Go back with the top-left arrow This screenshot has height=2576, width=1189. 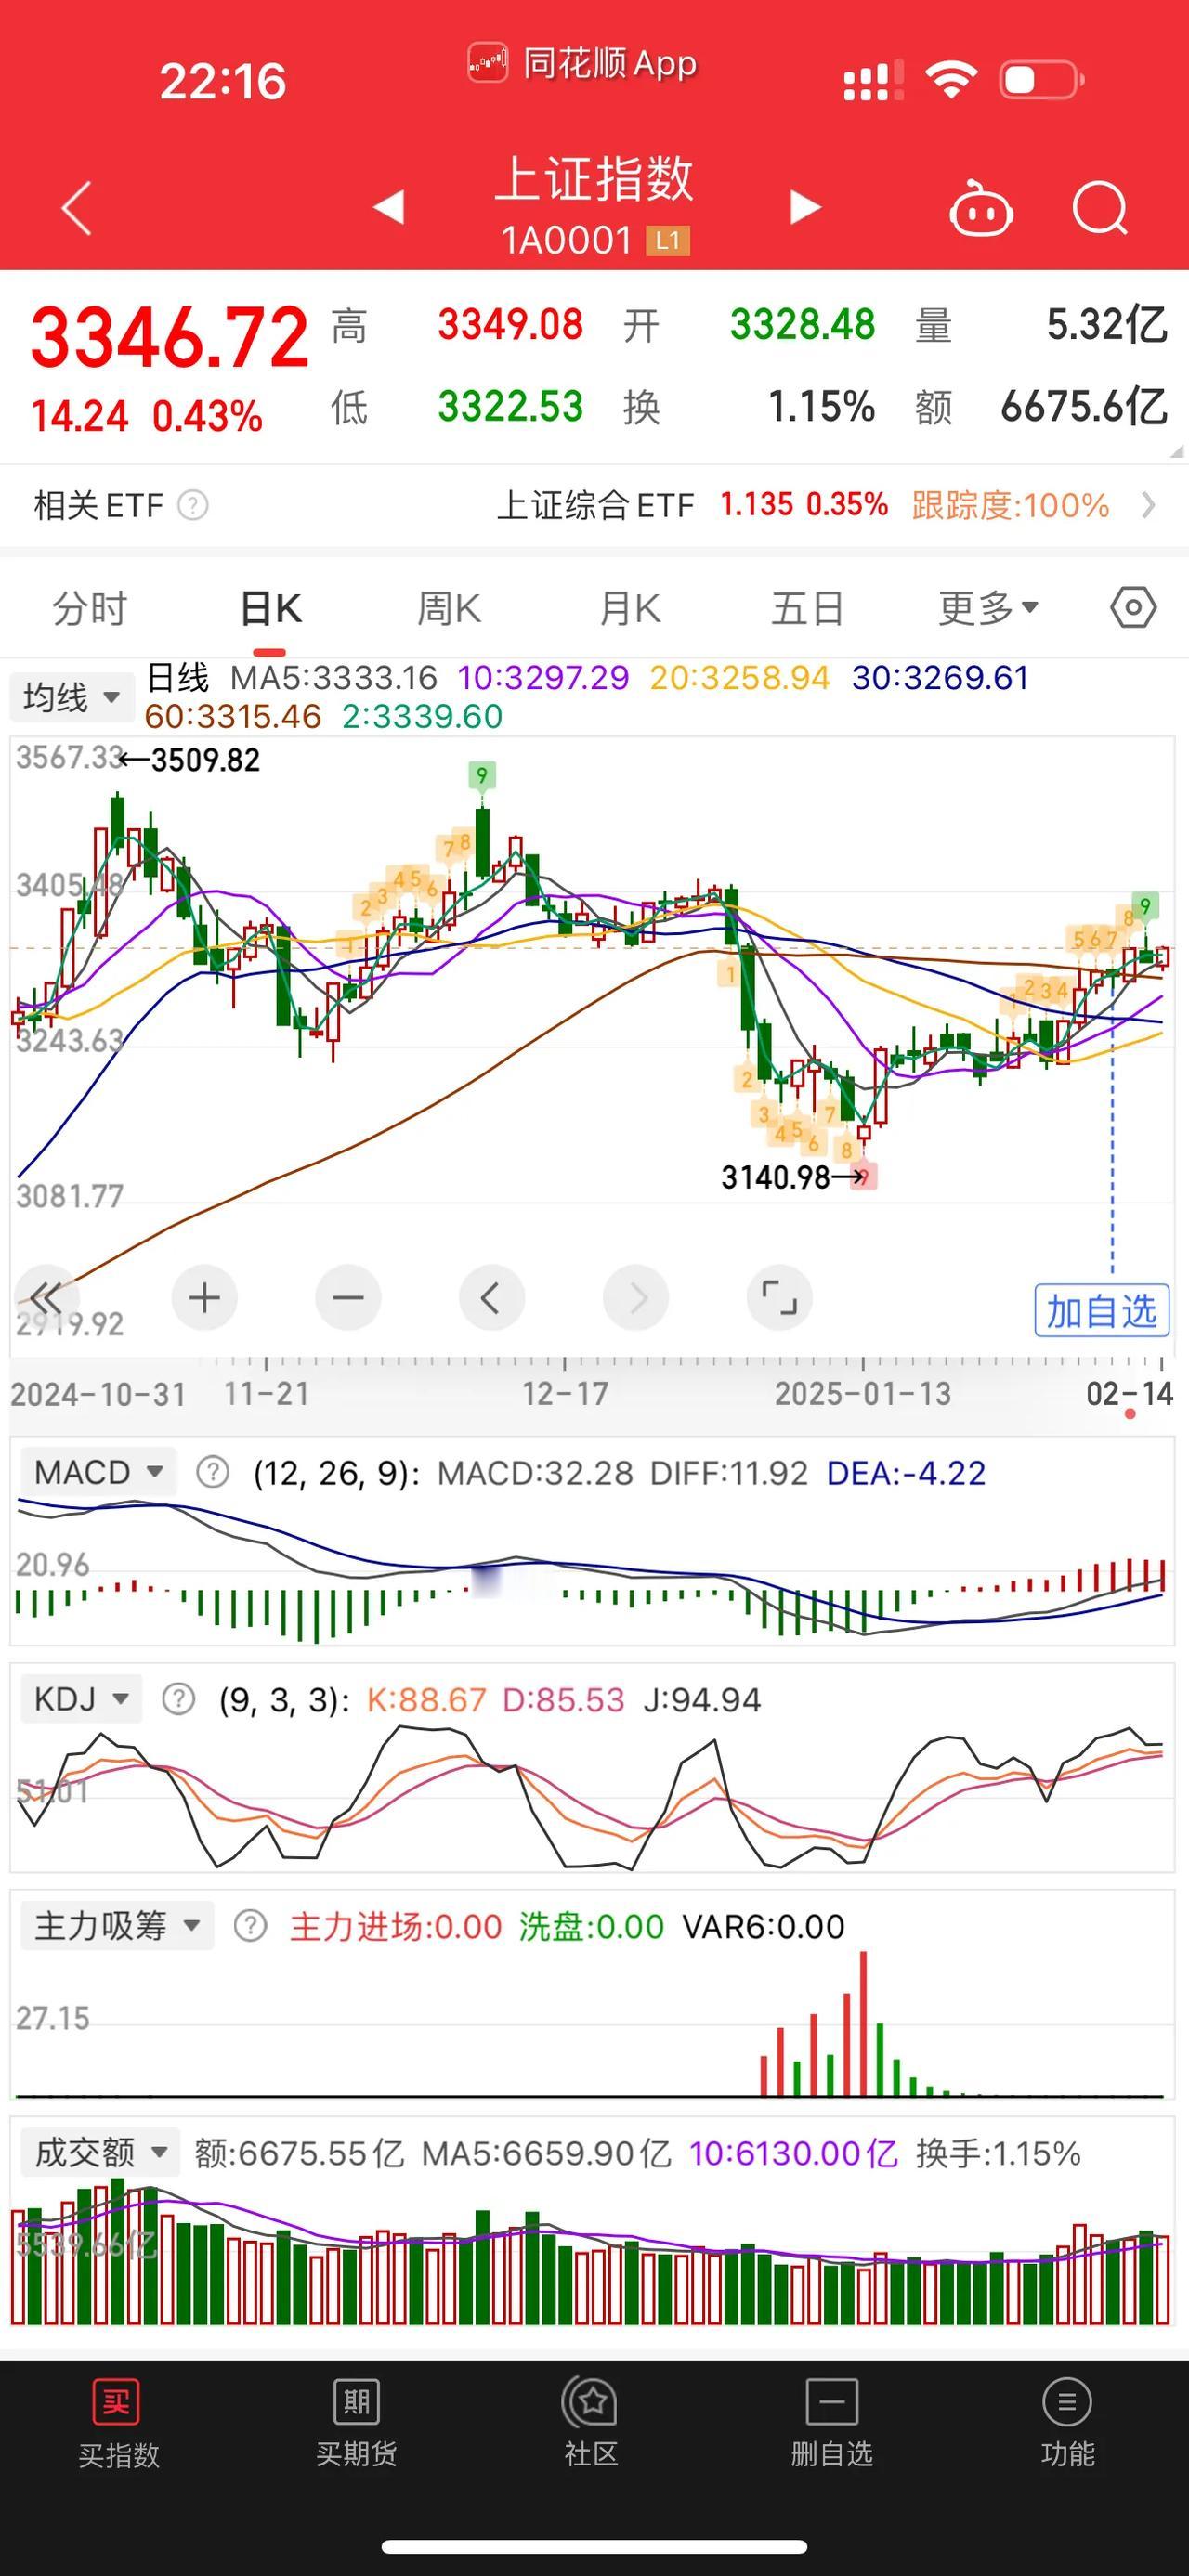coord(77,208)
